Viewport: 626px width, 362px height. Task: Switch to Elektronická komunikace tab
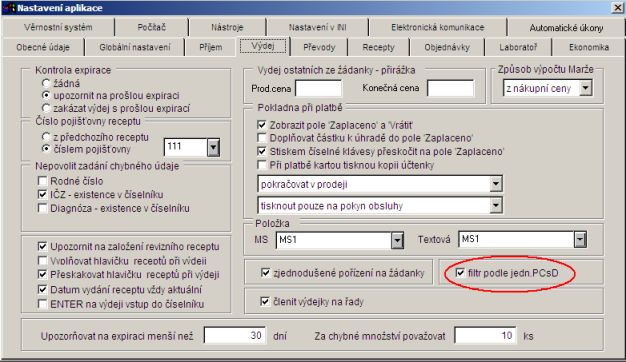tap(438, 28)
